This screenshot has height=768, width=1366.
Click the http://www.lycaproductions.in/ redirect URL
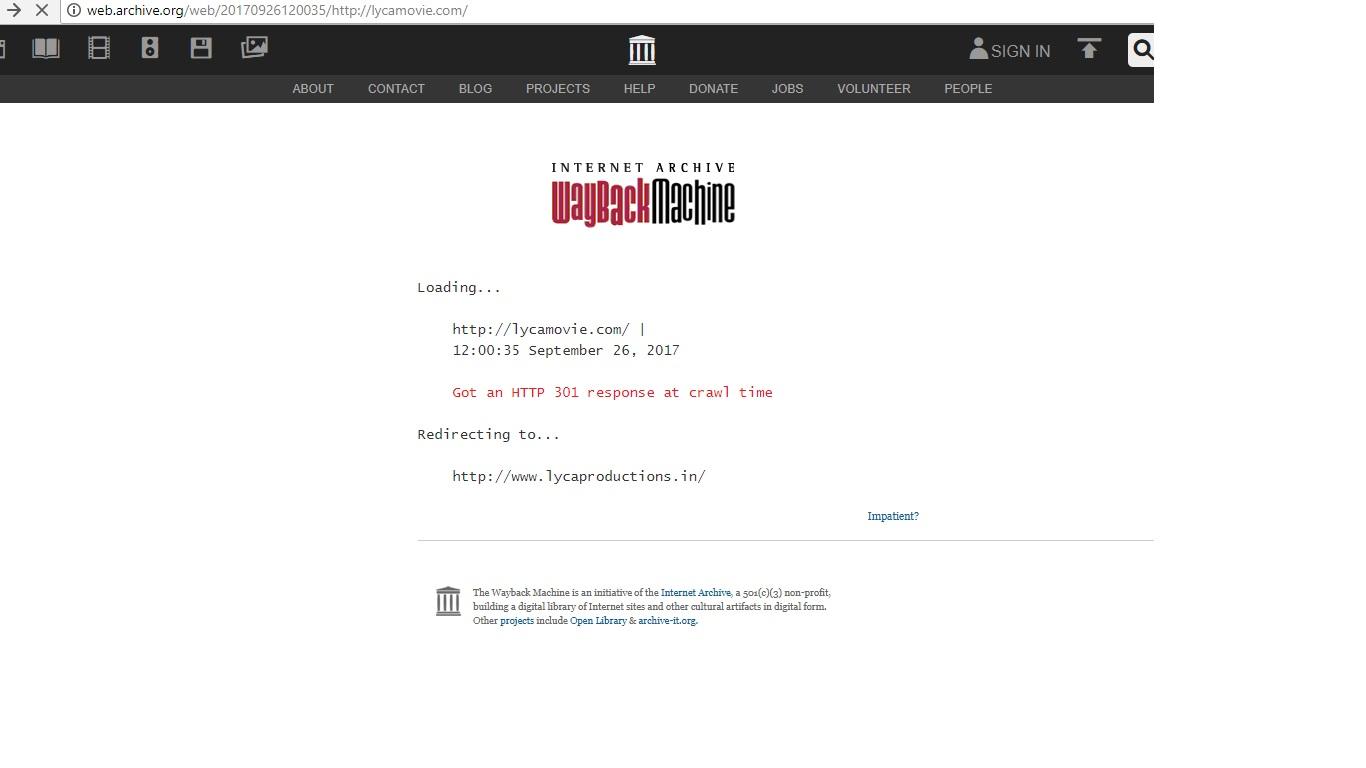pos(579,476)
